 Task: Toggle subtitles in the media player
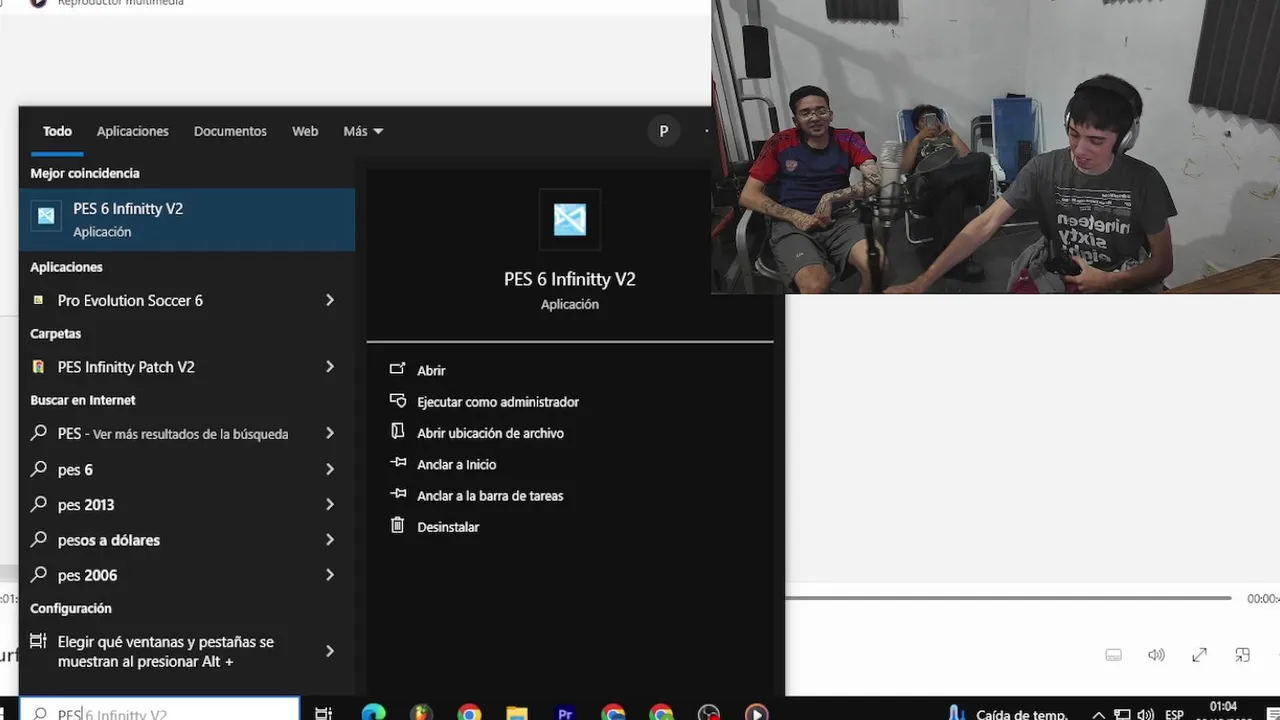(x=1113, y=655)
